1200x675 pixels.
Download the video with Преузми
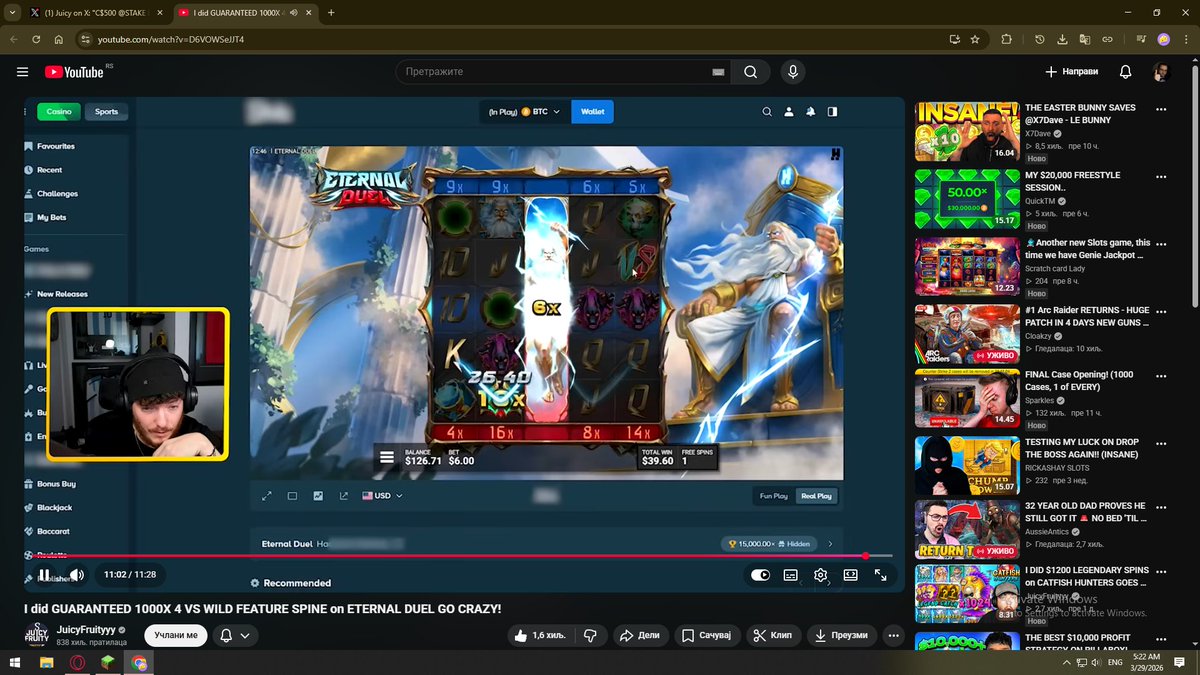841,635
